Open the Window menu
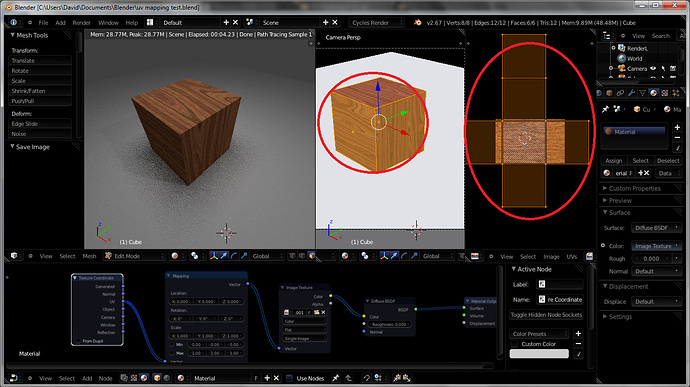The height and width of the screenshot is (387, 690). (x=108, y=22)
